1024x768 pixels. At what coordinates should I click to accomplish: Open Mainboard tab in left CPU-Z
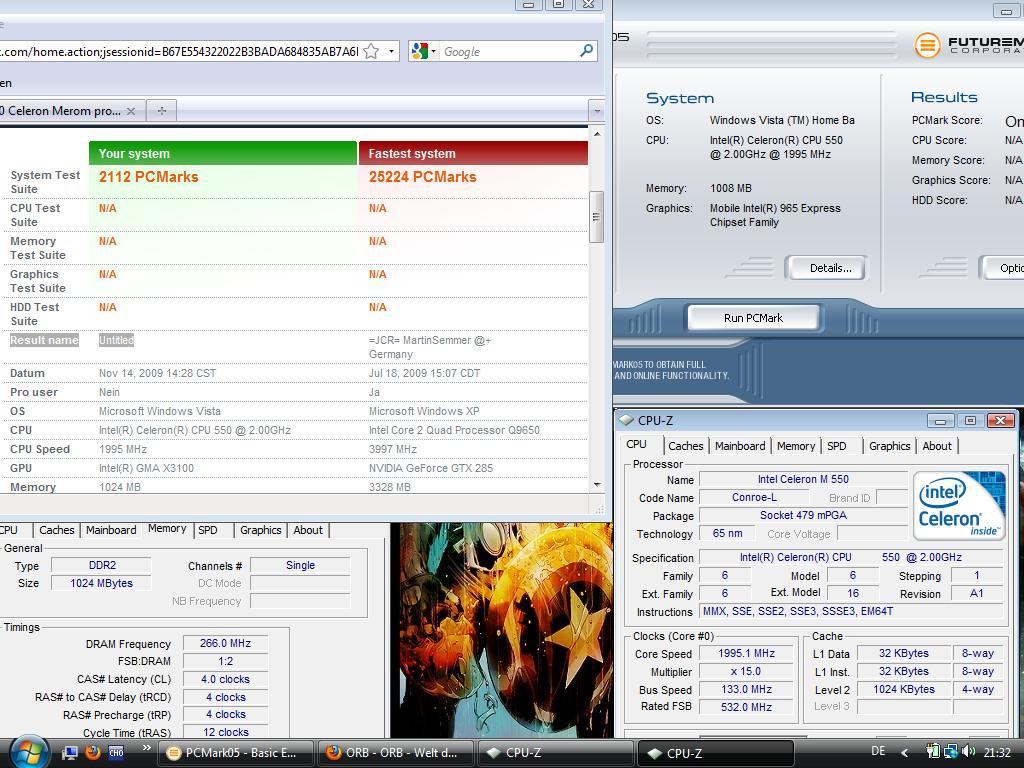(x=111, y=530)
